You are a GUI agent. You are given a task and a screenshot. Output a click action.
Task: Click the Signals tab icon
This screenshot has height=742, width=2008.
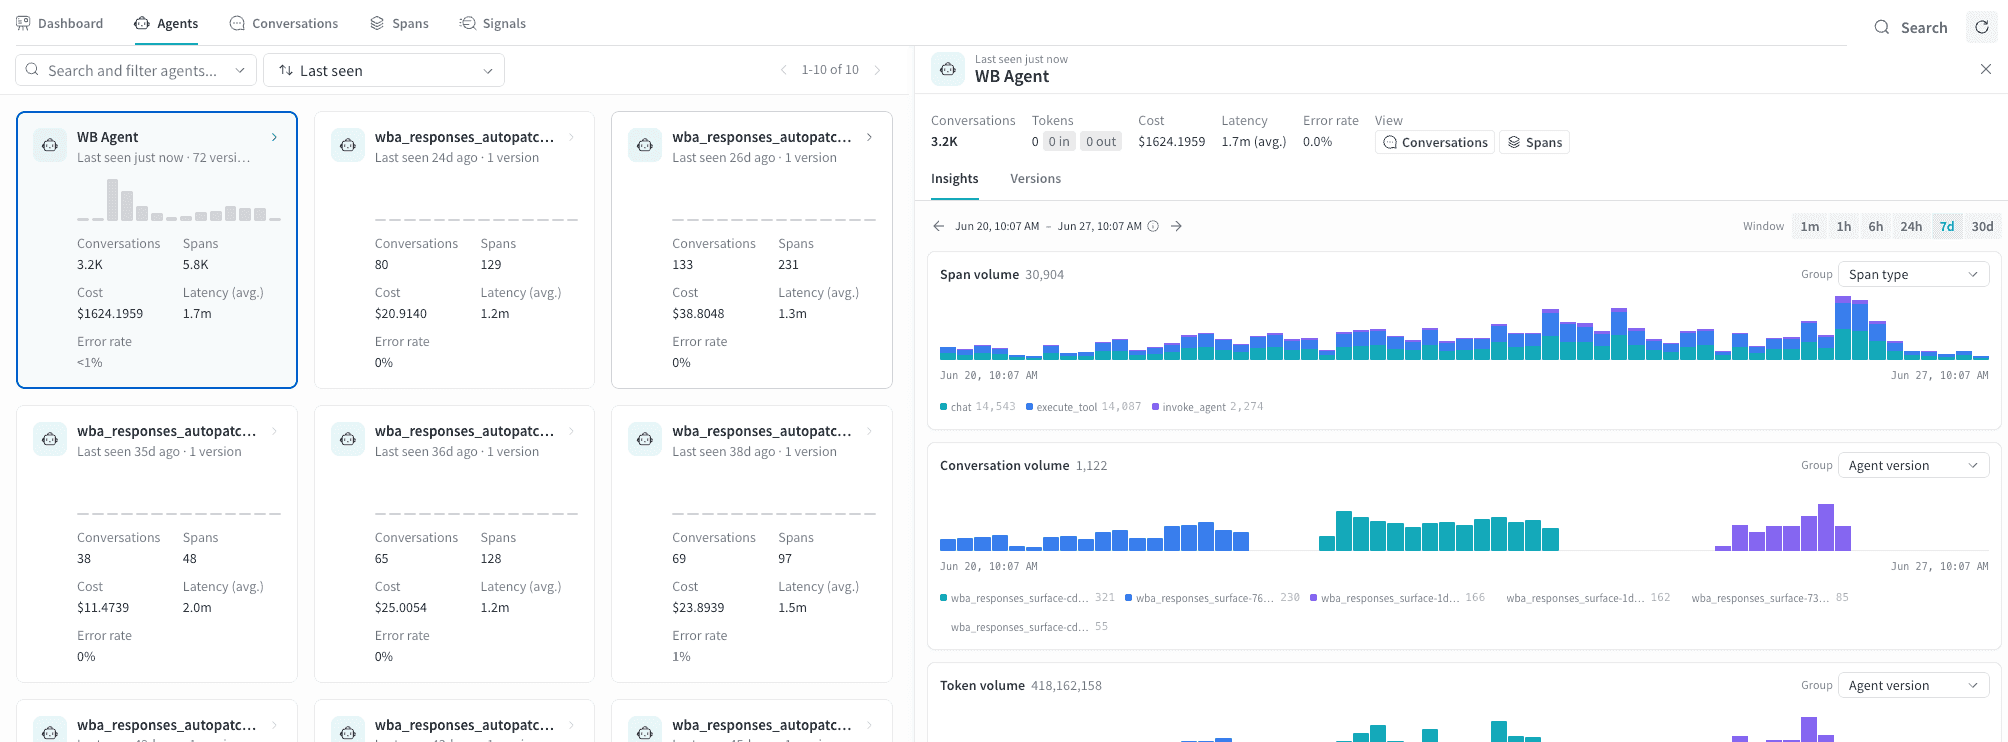[467, 23]
